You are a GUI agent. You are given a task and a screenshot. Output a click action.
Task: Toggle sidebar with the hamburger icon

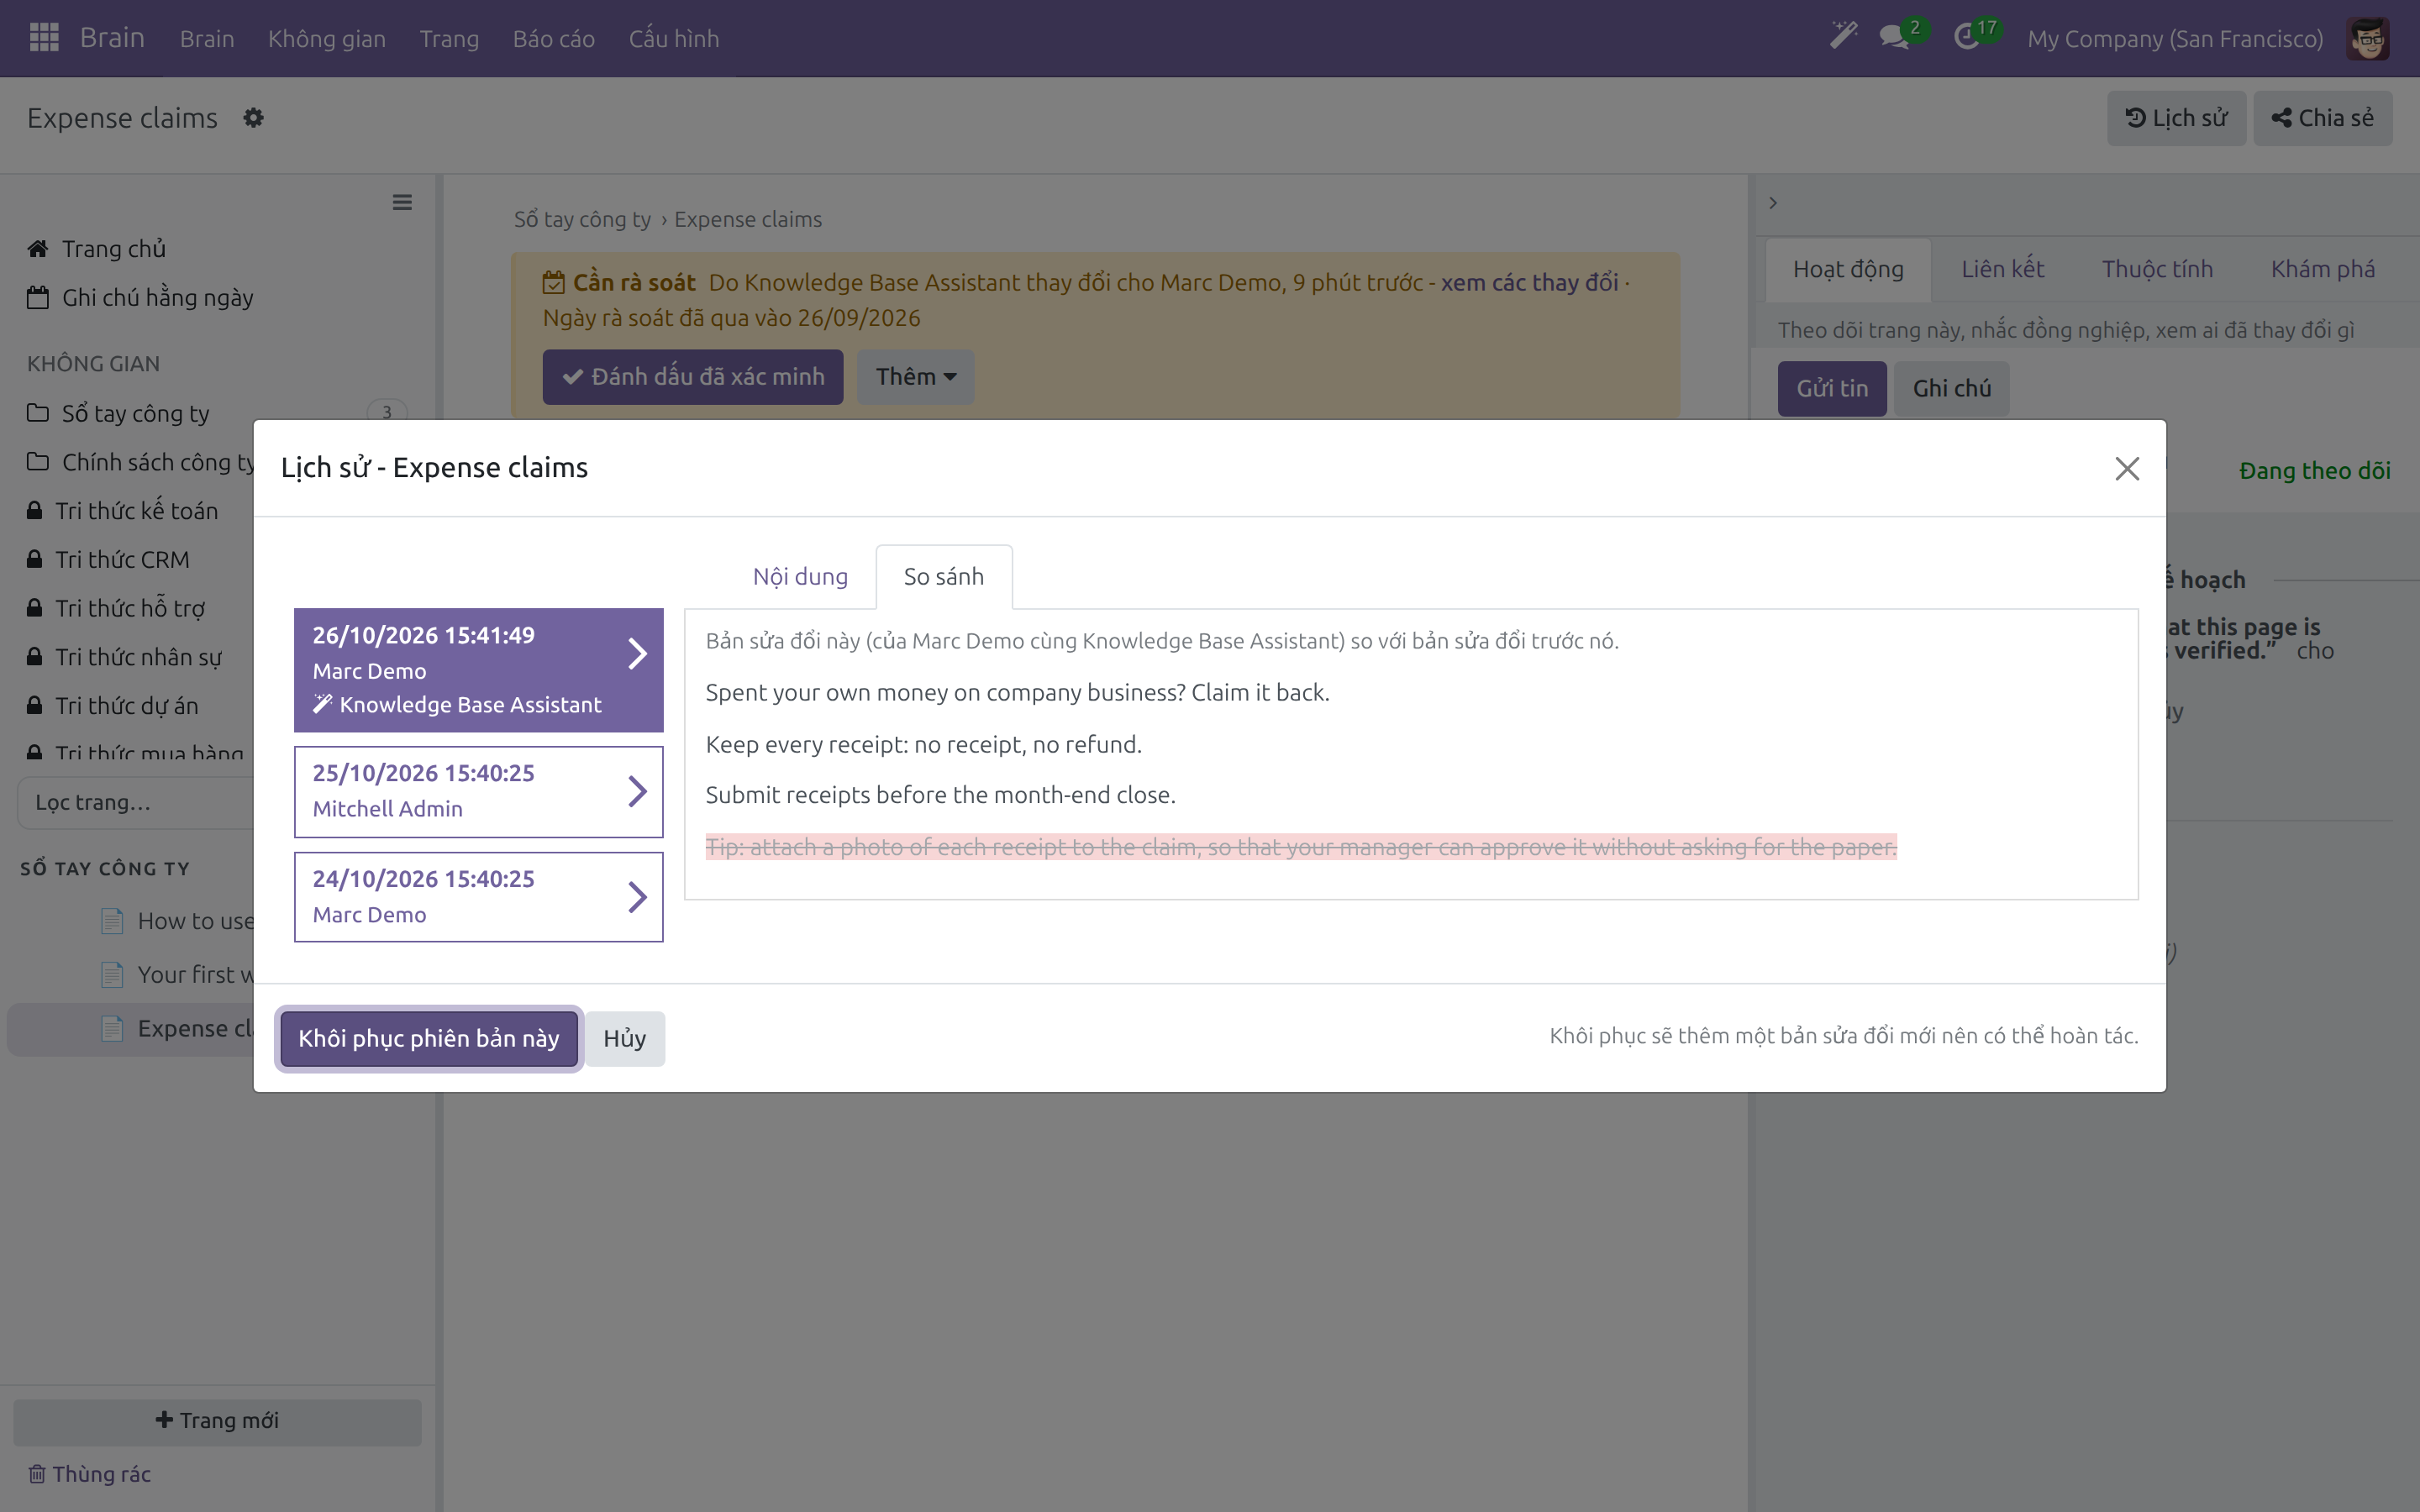point(402,203)
